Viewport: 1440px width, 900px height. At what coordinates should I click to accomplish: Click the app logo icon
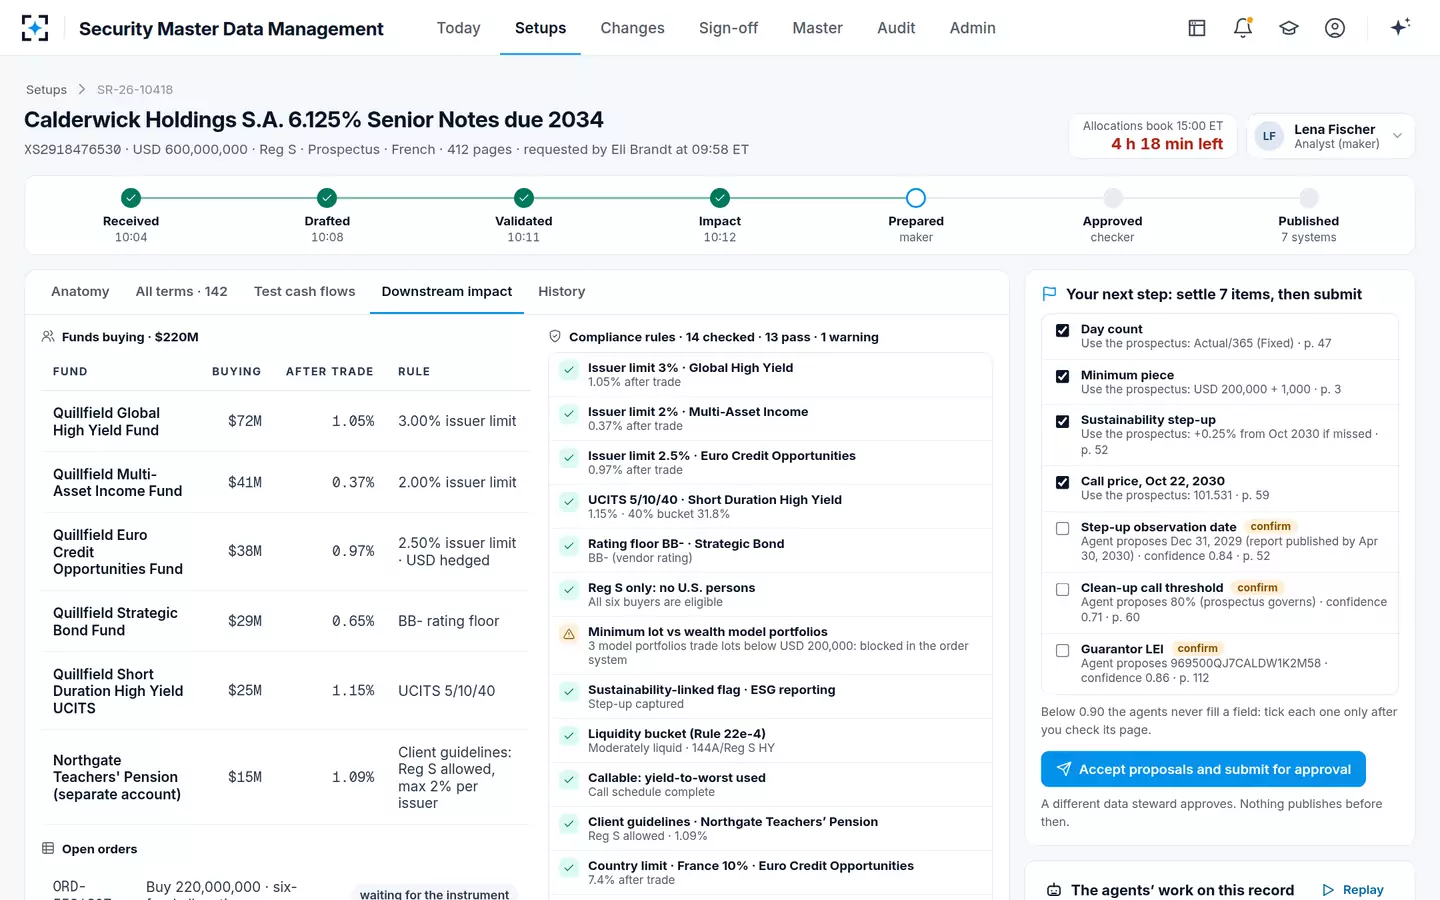(x=35, y=28)
